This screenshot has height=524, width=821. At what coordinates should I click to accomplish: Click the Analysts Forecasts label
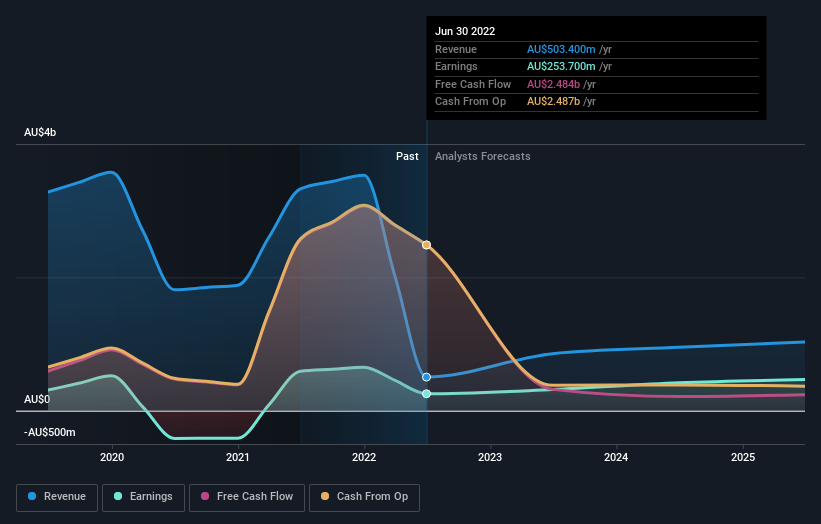tap(483, 157)
